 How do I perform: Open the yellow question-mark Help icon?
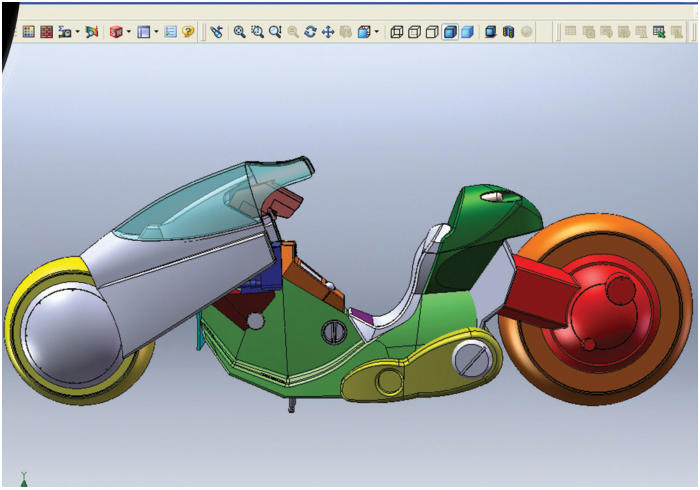188,32
